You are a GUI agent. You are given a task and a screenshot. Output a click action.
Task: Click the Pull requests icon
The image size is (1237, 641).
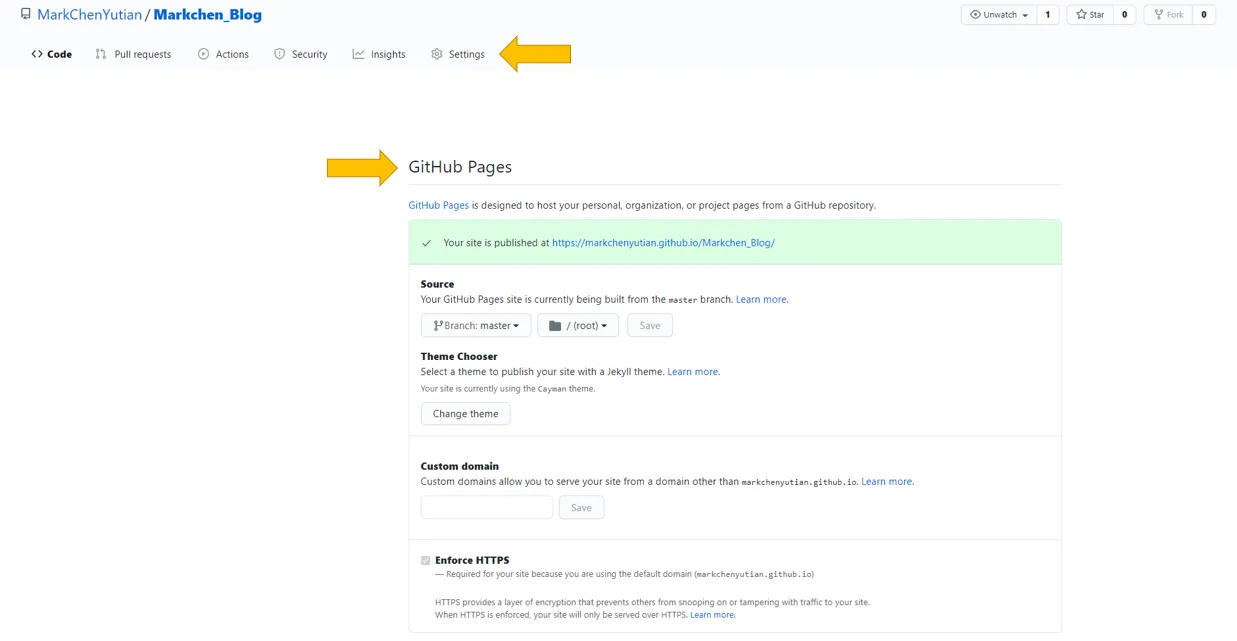point(101,54)
